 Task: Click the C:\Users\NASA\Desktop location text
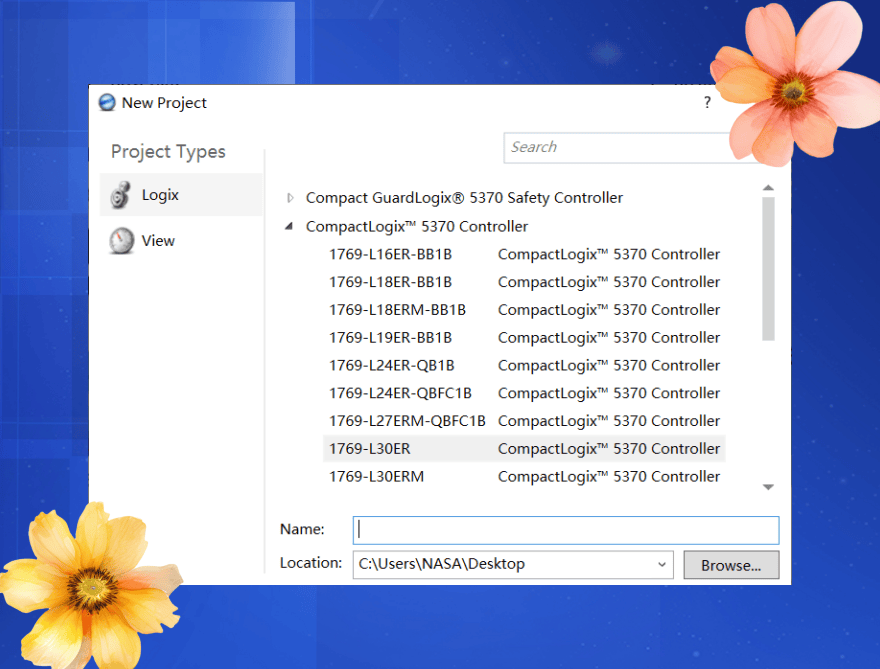pos(442,564)
